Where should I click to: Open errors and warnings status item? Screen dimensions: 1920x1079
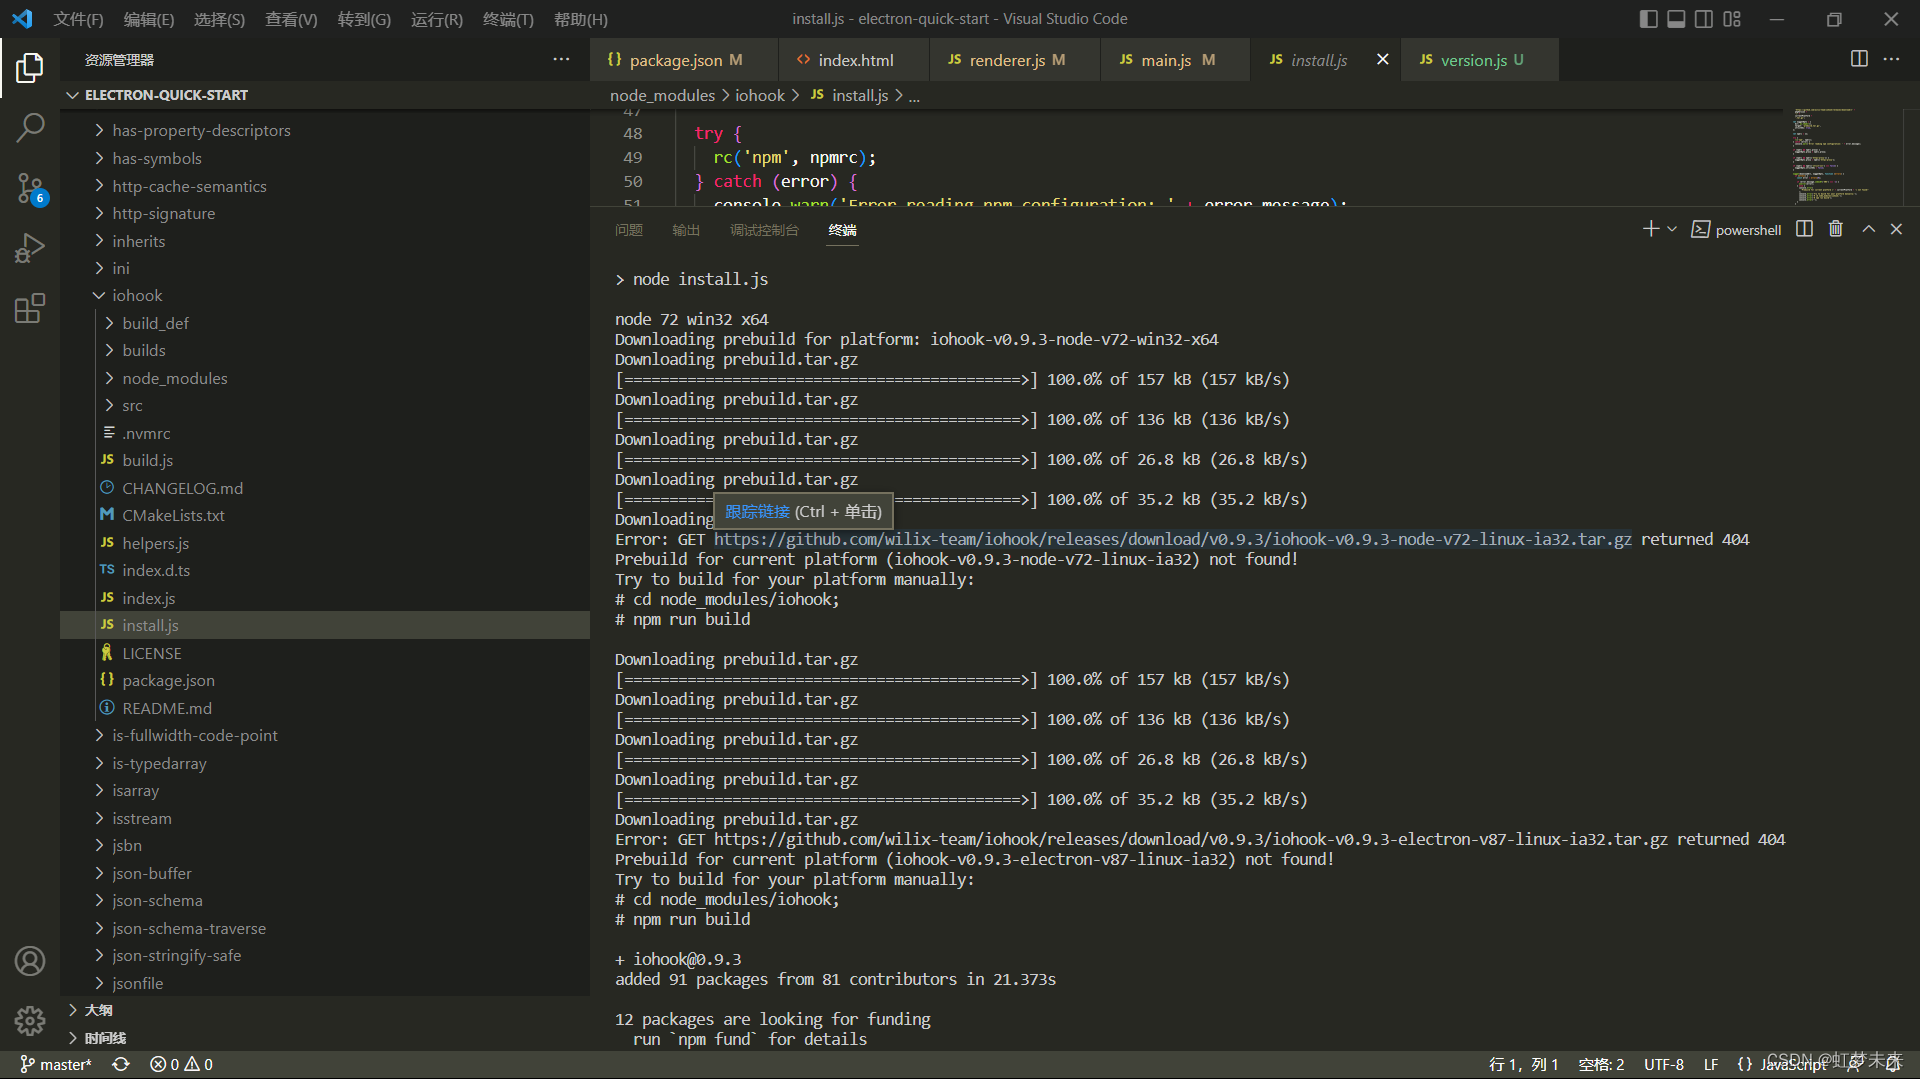click(181, 1065)
